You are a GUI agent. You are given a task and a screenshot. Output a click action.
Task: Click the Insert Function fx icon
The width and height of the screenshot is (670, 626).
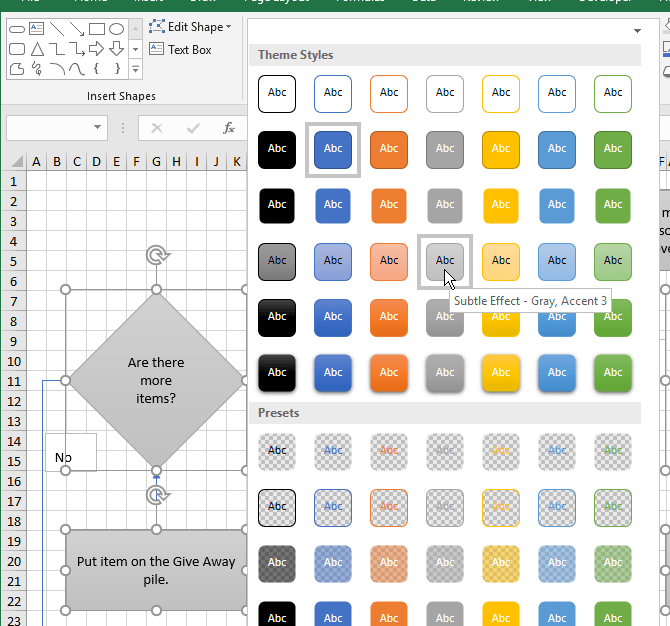(229, 127)
